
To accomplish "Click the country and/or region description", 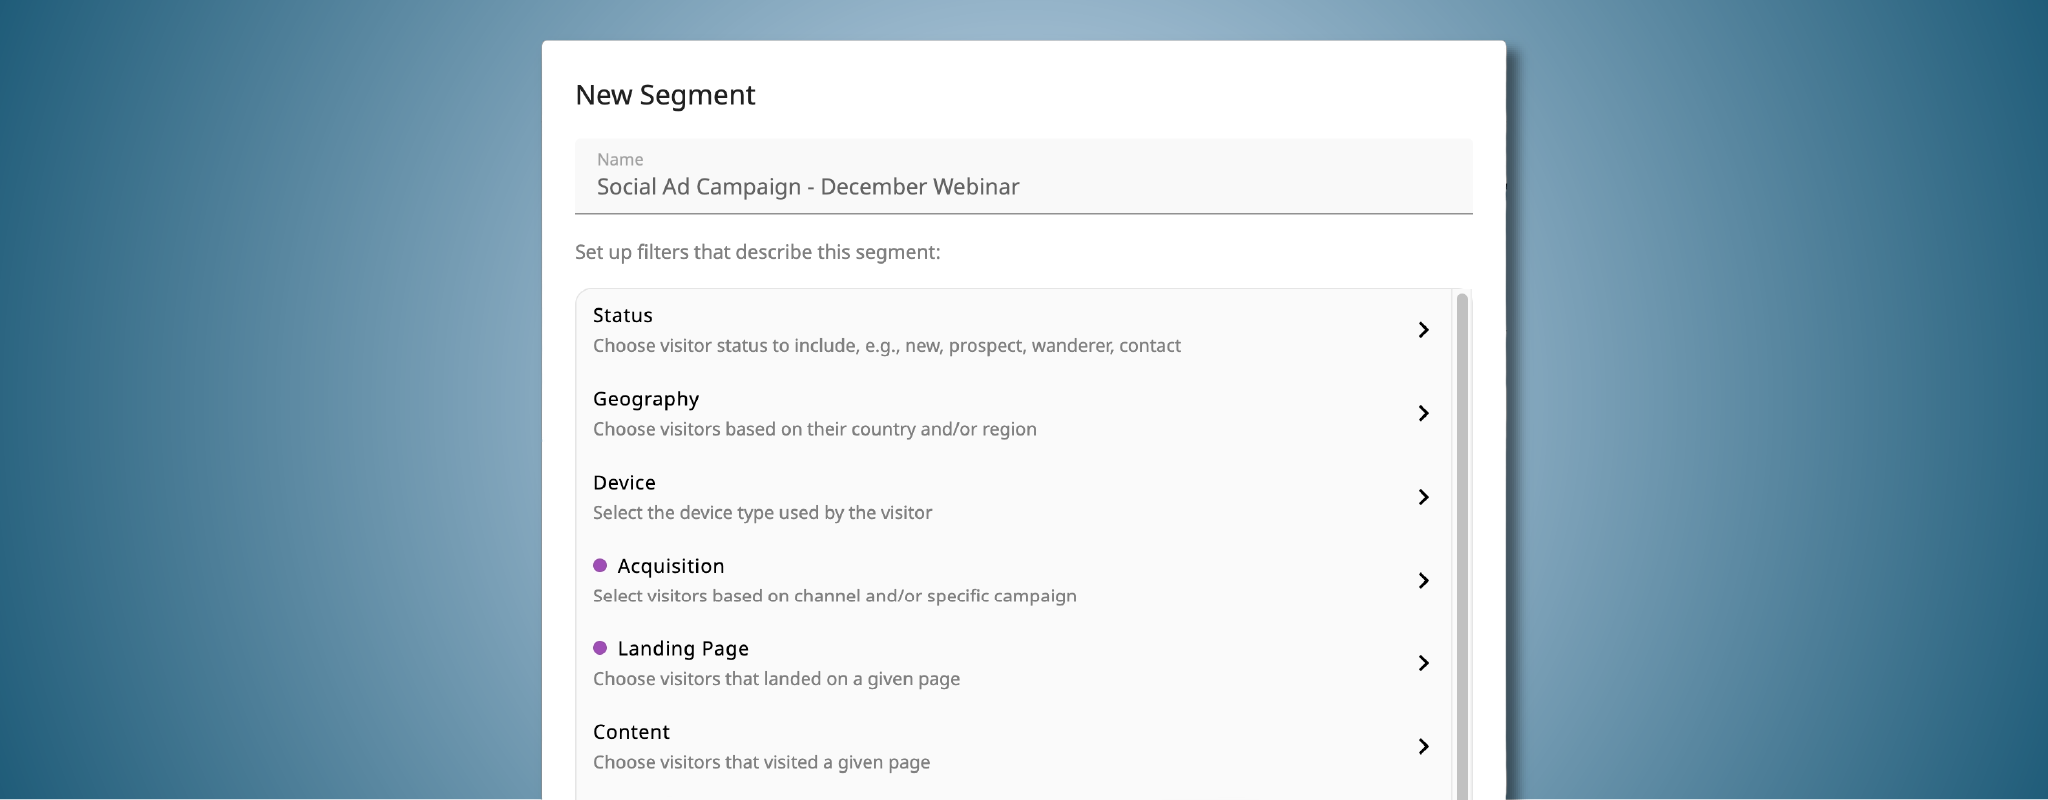I will click(814, 429).
